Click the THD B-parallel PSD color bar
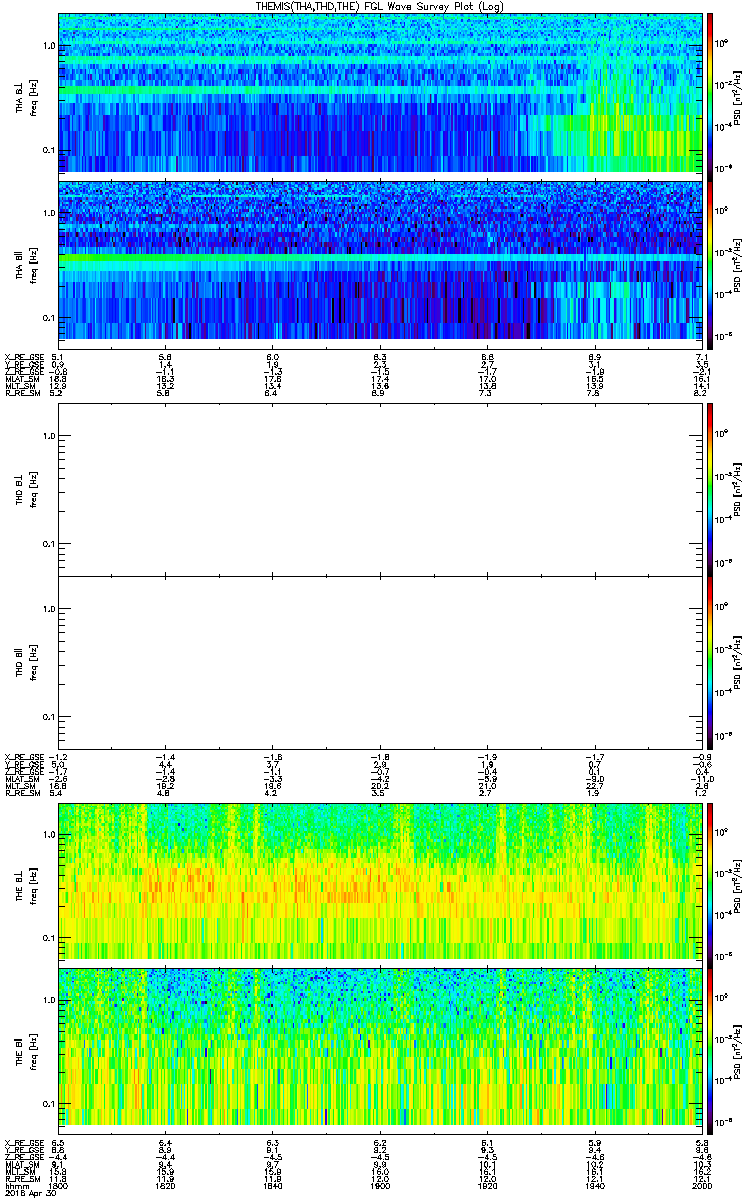The width and height of the screenshot is (750, 1200). 710,662
